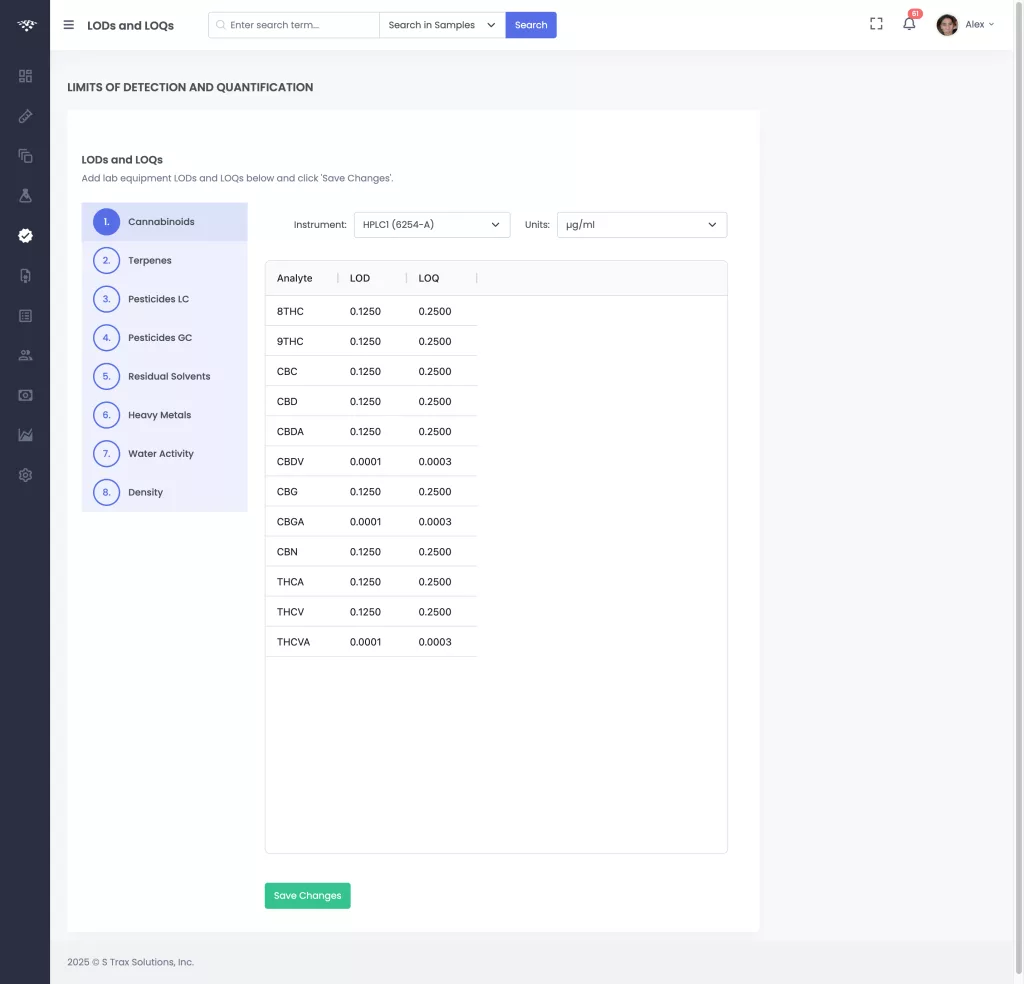Switch to the Pesticides LC step
1024x984 pixels.
(x=165, y=299)
